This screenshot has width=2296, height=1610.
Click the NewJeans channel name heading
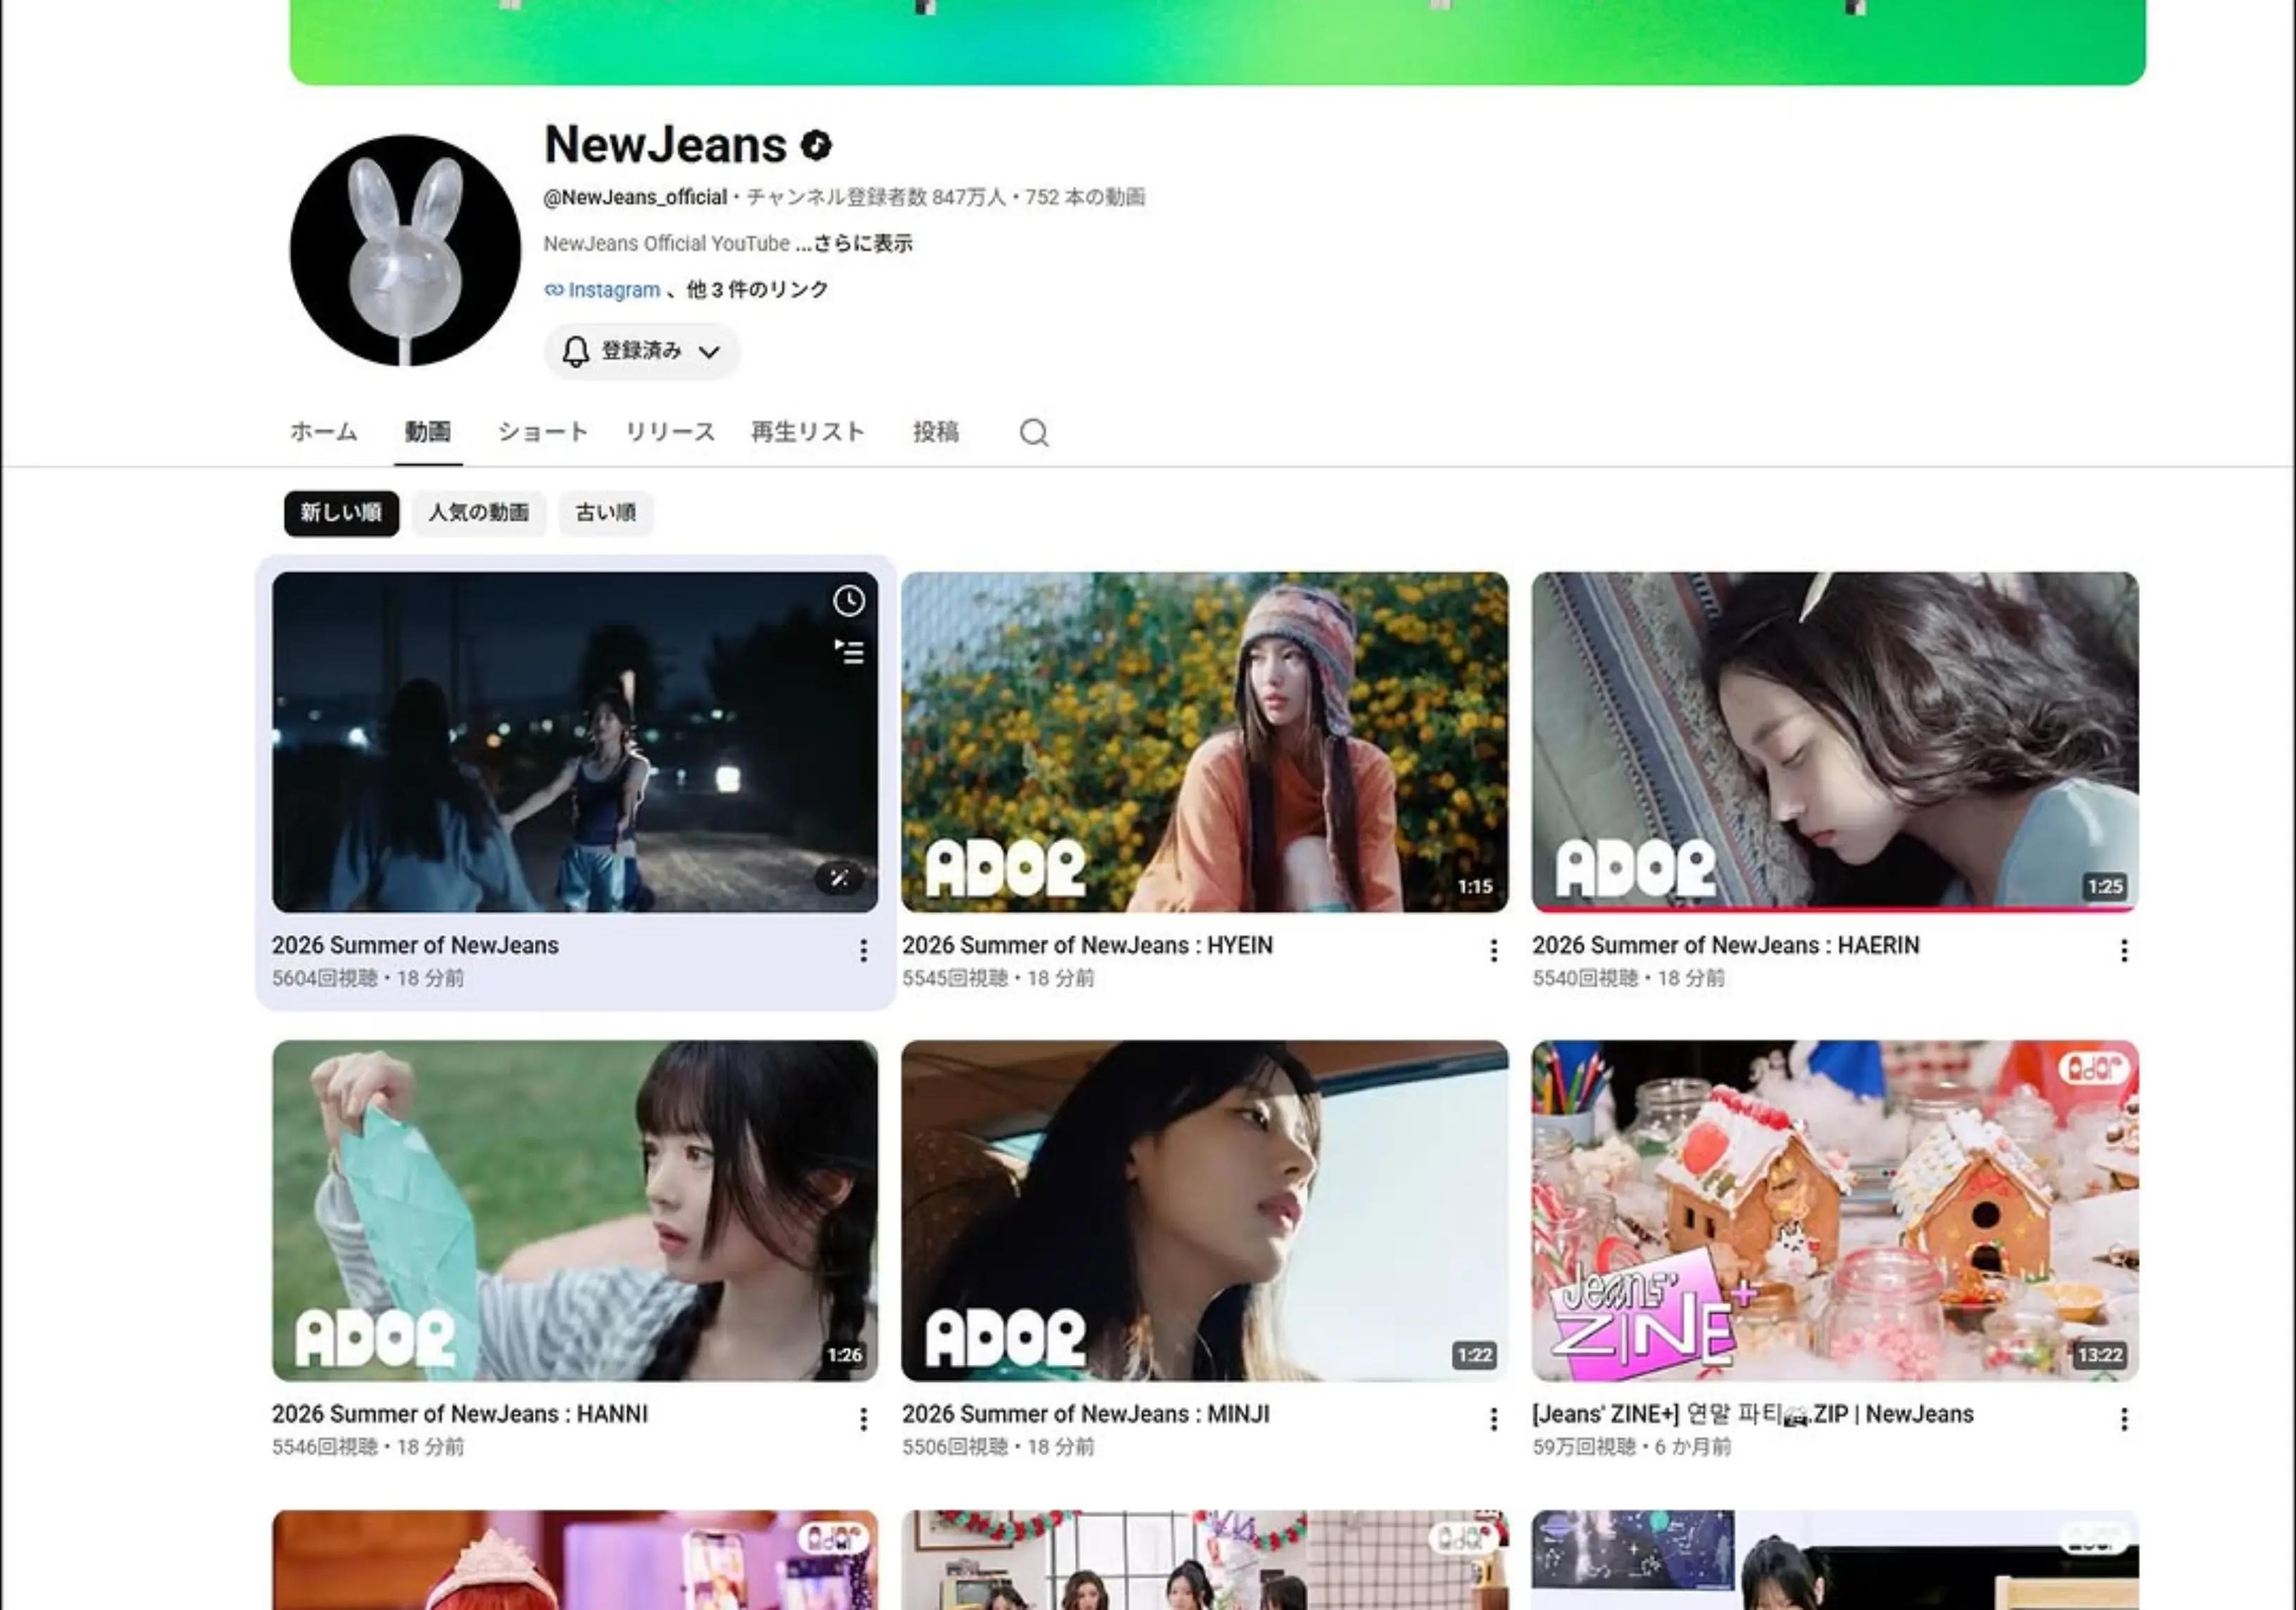[665, 145]
